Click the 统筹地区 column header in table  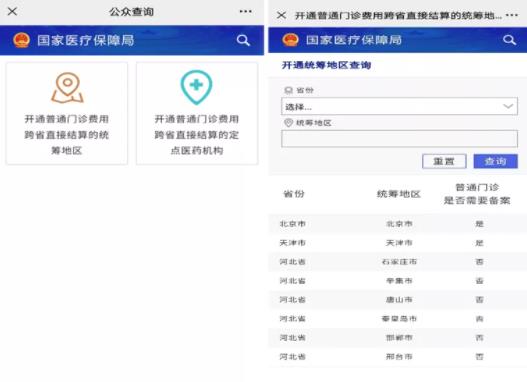pyautogui.click(x=399, y=194)
